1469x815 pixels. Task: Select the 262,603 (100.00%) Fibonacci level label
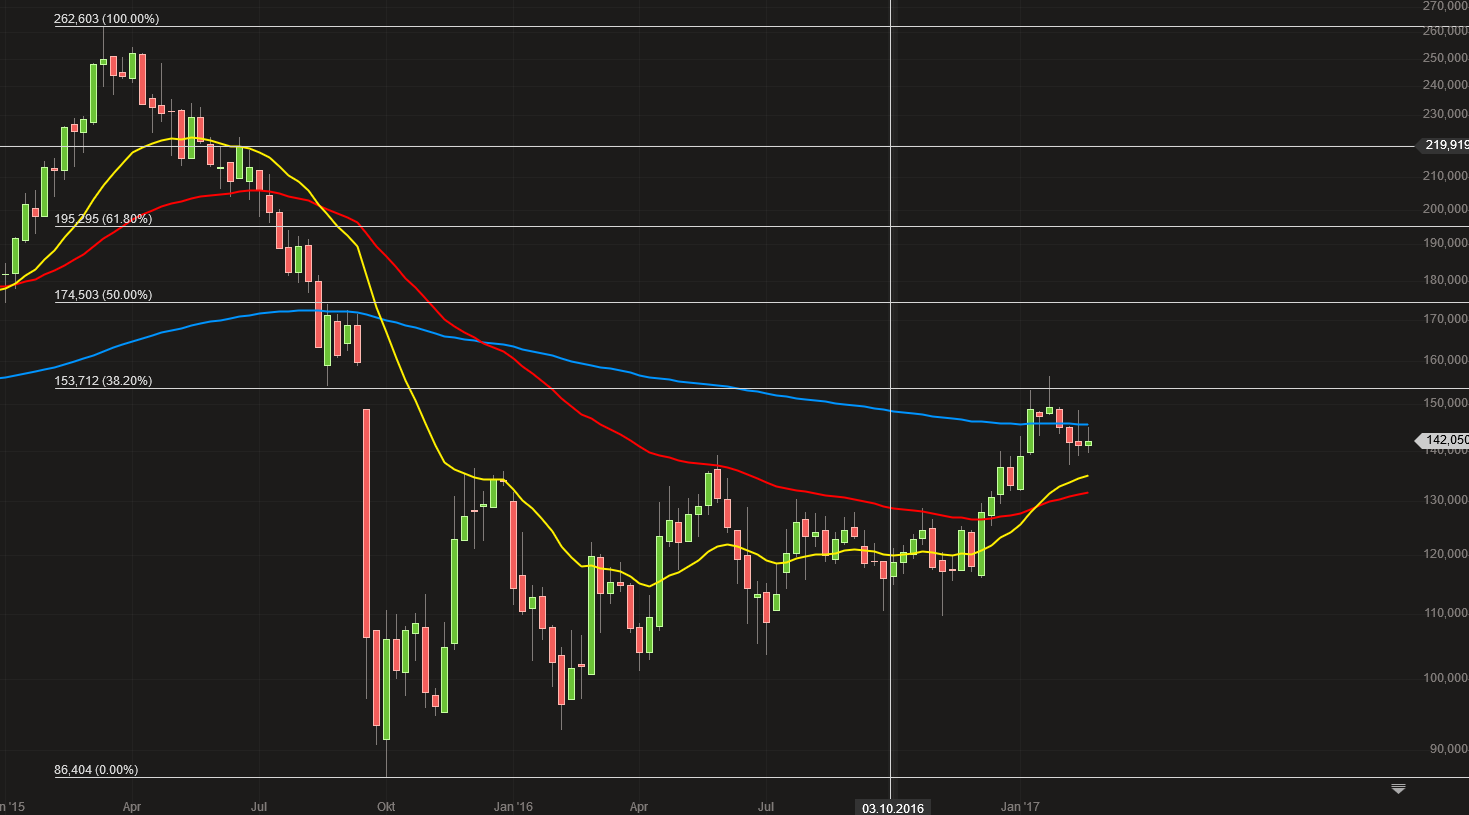tap(106, 19)
